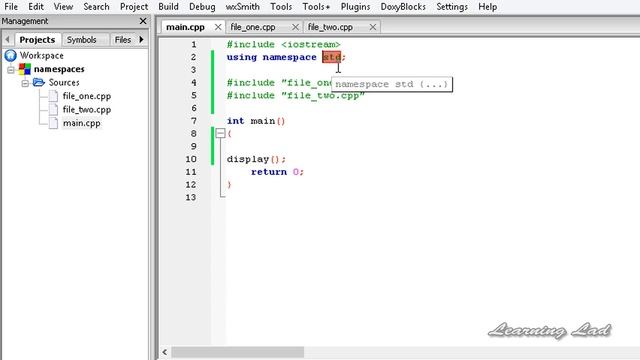Click the Workspace globe icon
Screen dimensions: 640x360
11,55
